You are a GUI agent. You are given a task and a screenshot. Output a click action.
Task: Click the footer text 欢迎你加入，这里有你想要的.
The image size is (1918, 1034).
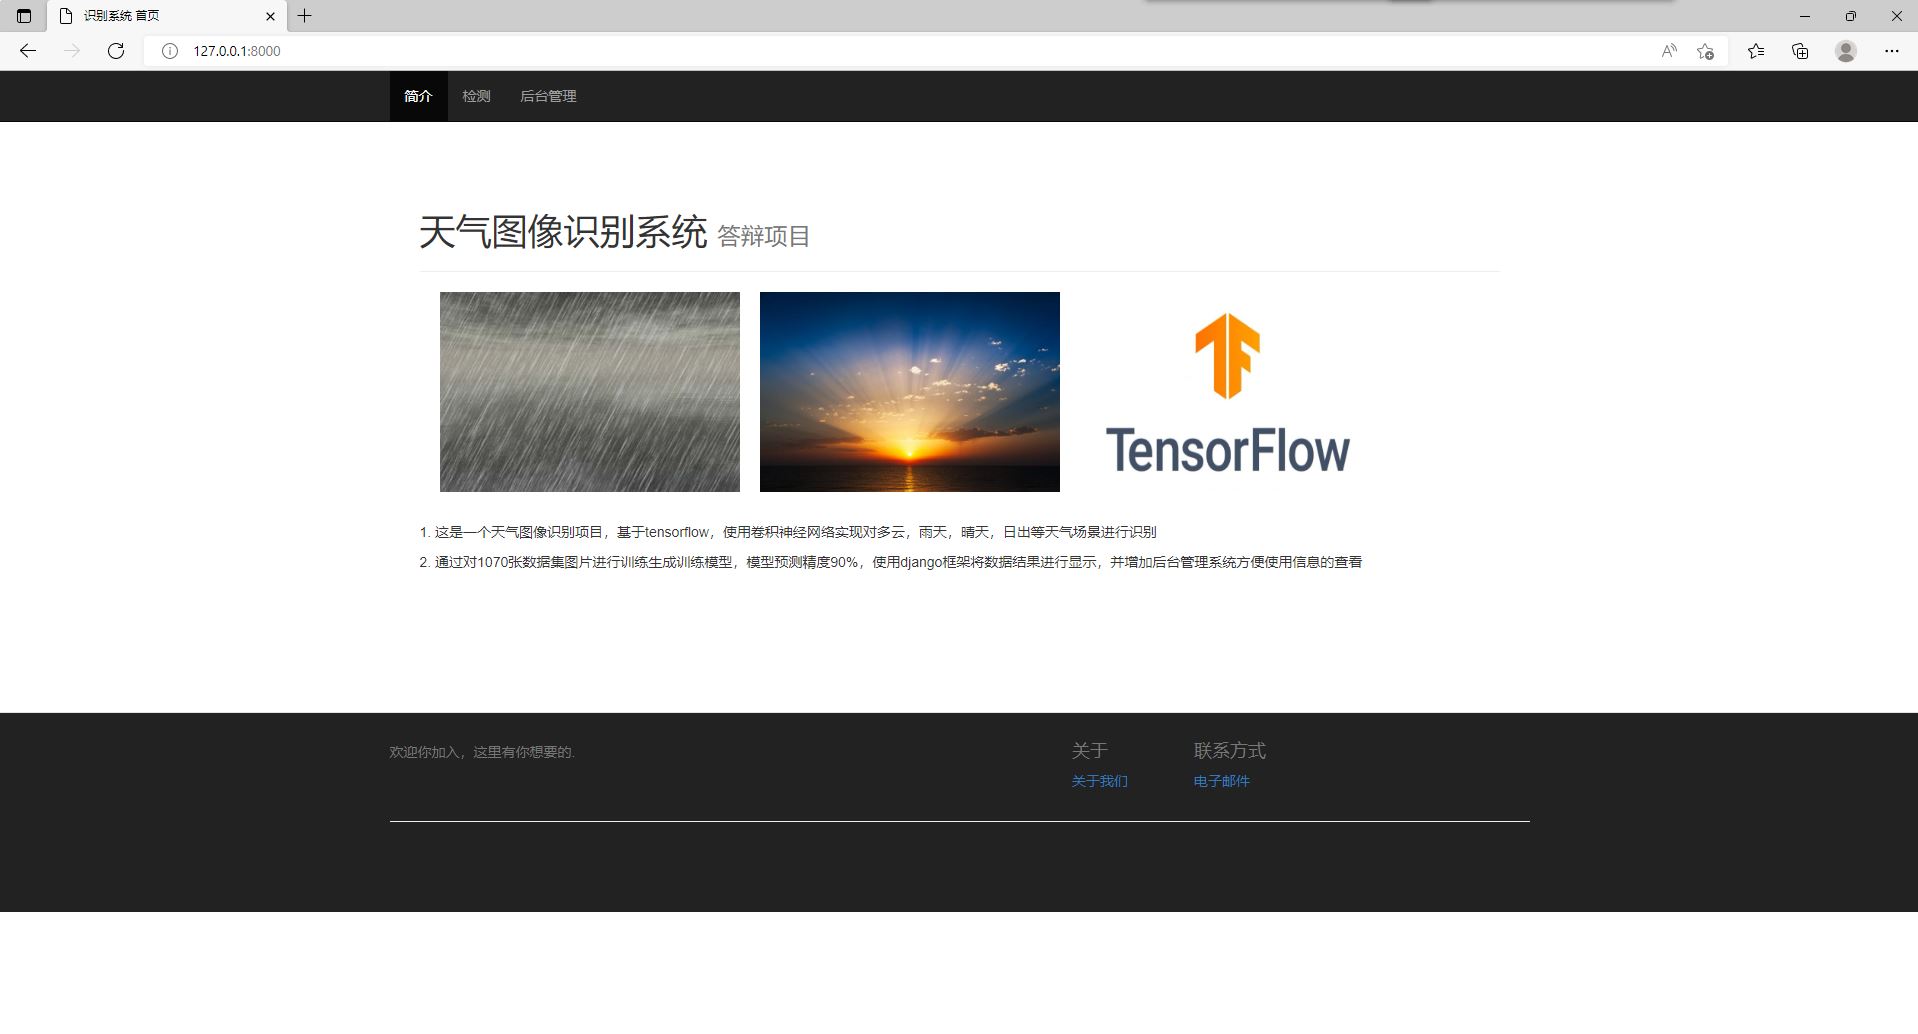[x=482, y=752]
